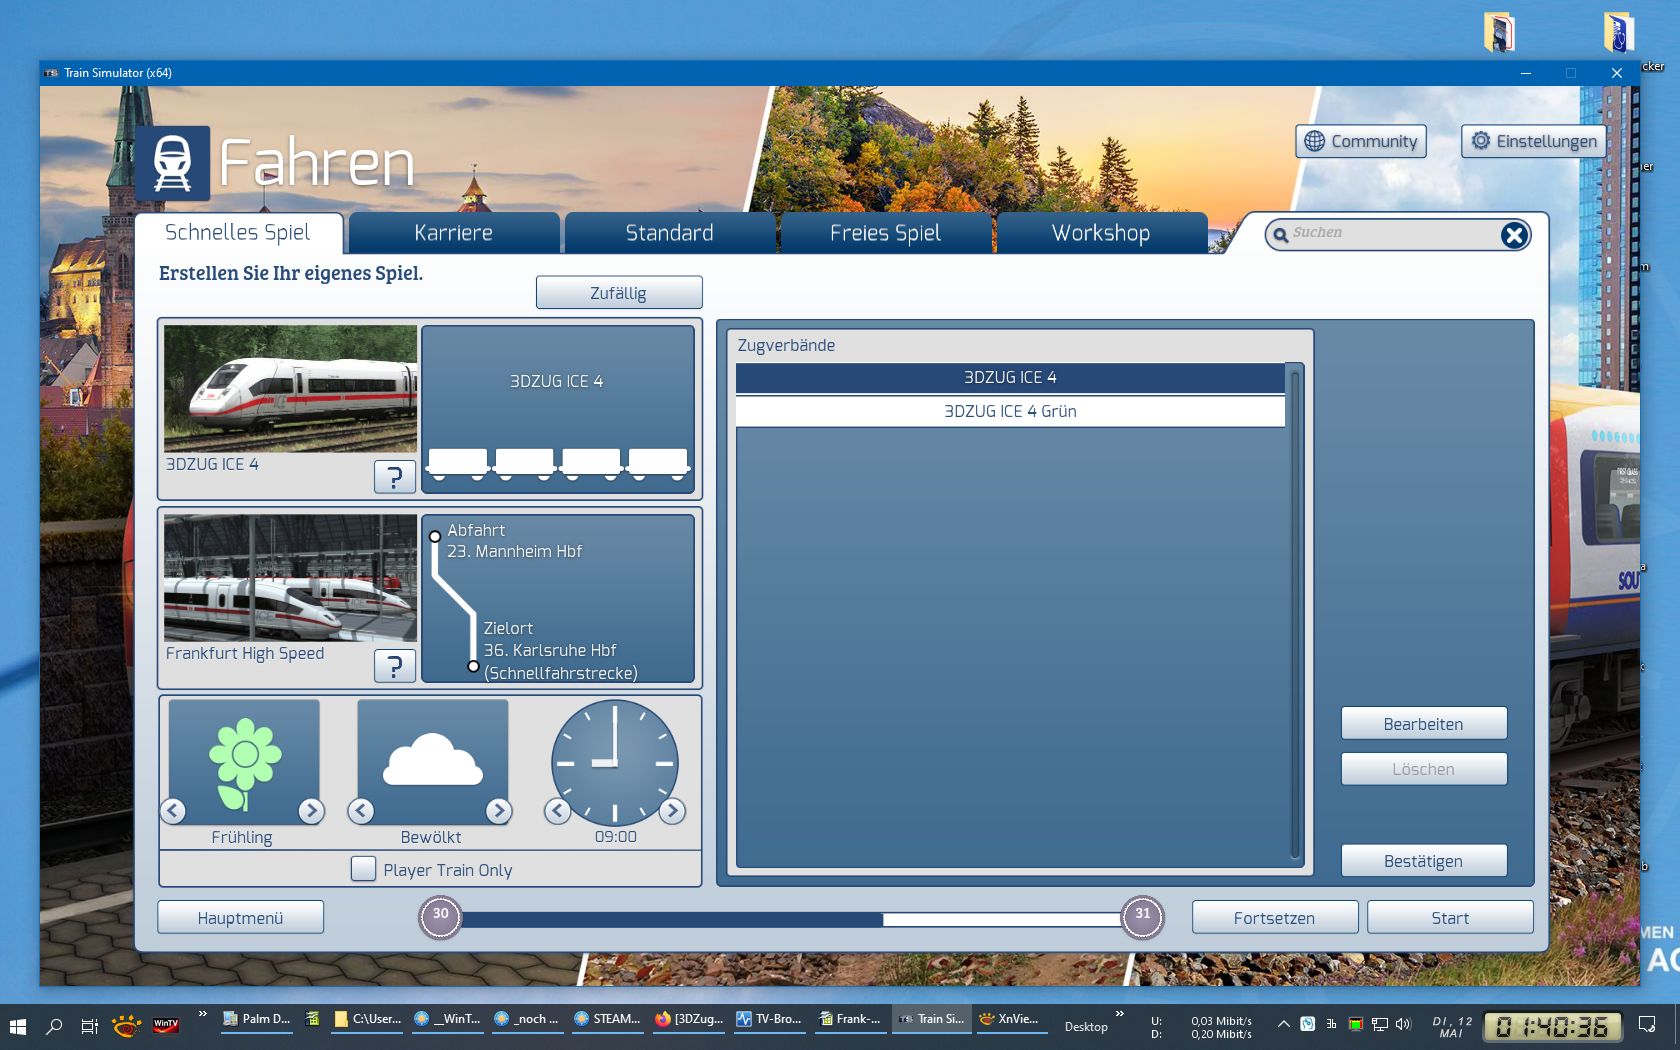Image resolution: width=1680 pixels, height=1050 pixels.
Task: Click the level 31 badge
Action: click(x=1143, y=917)
